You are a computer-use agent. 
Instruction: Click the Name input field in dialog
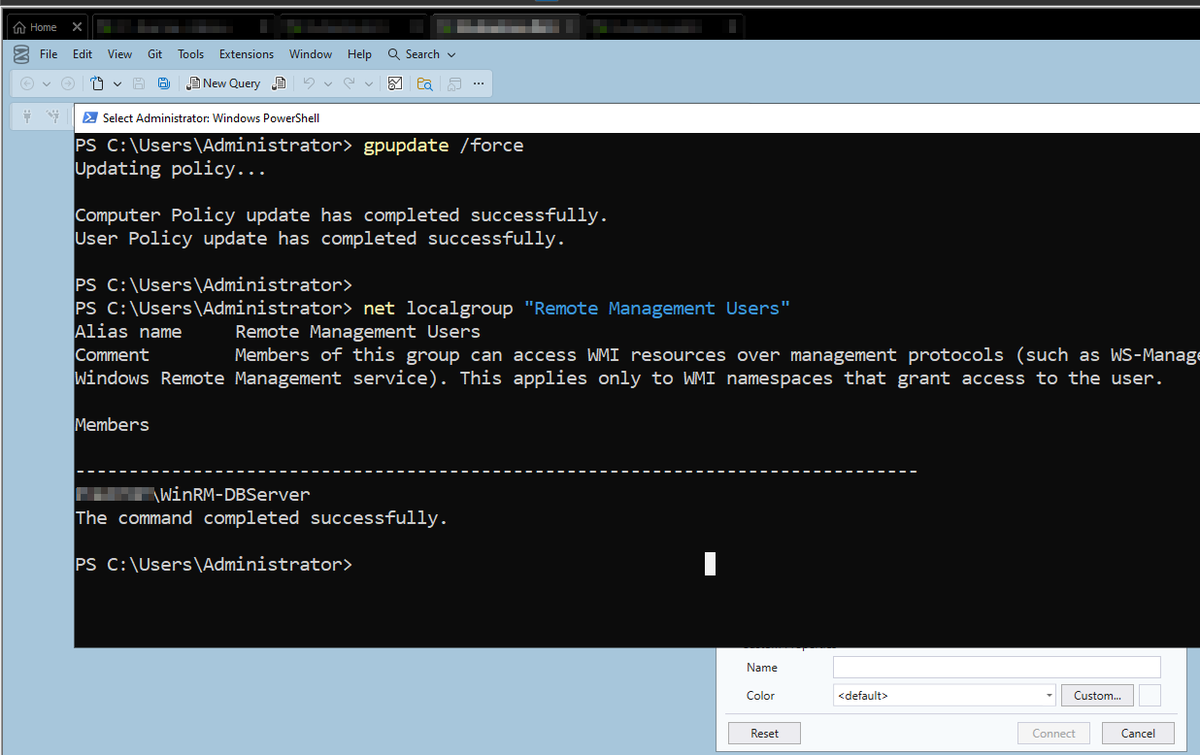996,667
